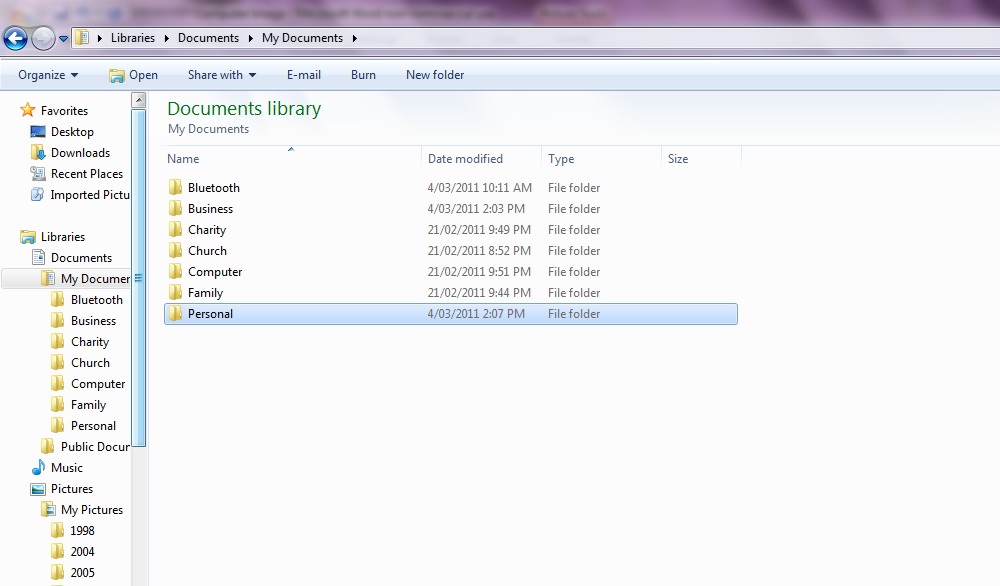Image resolution: width=1000 pixels, height=586 pixels.
Task: Sort files by Date modified column
Action: [465, 159]
